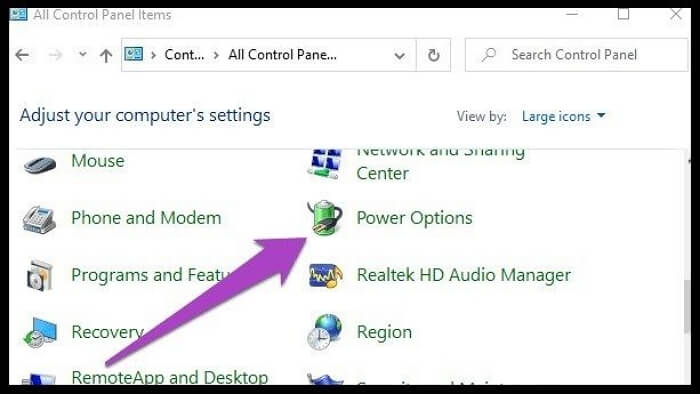
Task: Open the Programs and Features icon
Action: click(x=40, y=276)
